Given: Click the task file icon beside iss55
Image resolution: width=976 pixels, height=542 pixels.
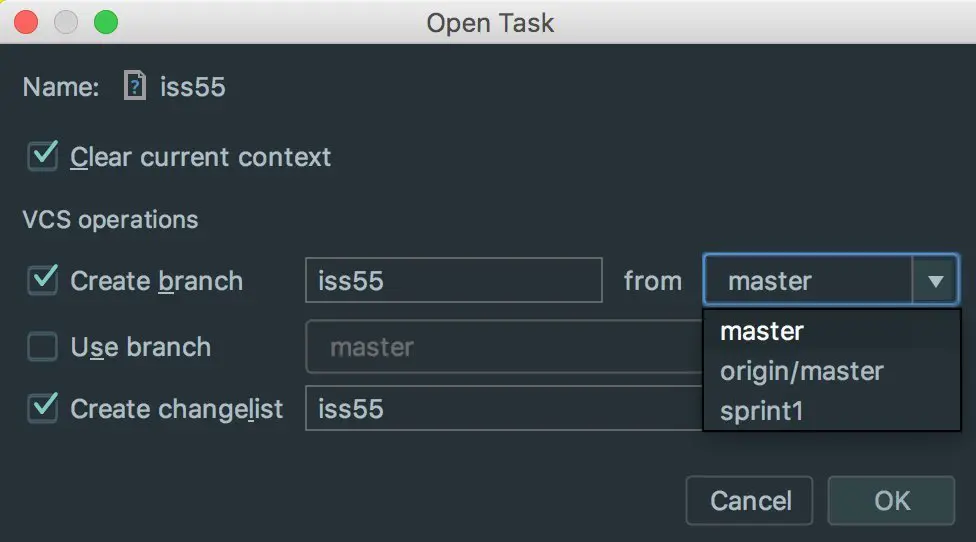Looking at the screenshot, I should [135, 86].
